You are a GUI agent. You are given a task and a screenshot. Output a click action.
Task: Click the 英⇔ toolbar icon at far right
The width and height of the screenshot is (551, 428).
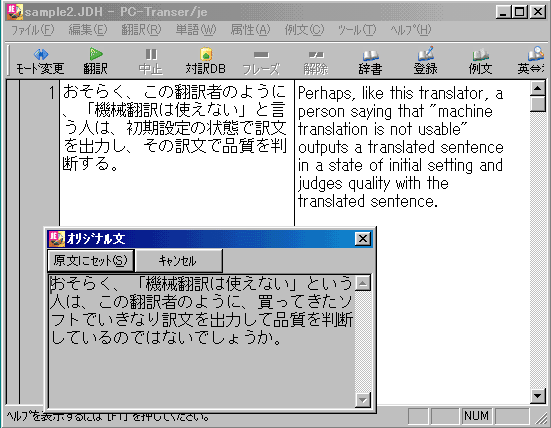(x=531, y=61)
